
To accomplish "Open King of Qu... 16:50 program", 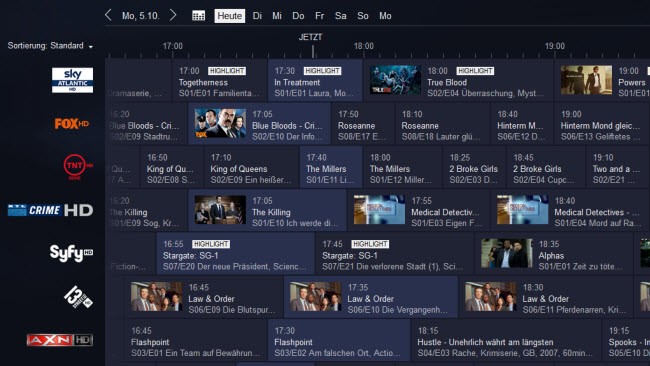I will 172,167.
